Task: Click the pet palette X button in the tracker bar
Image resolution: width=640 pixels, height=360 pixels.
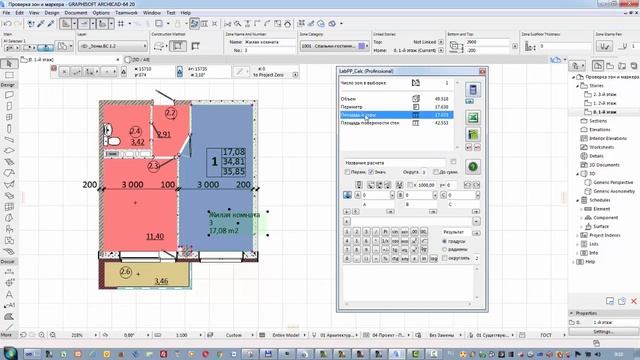Action: 64,72
